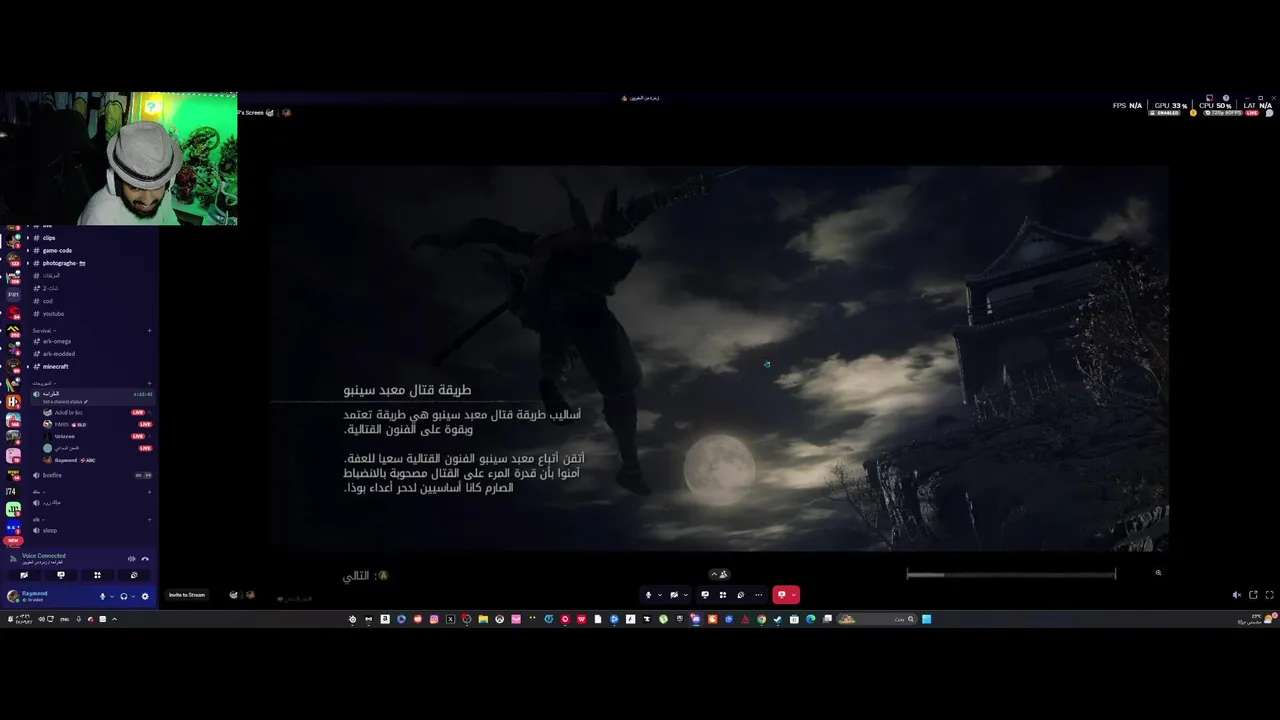This screenshot has width=1280, height=720.
Task: Disconnect from voice using the phone icon
Action: (x=145, y=559)
